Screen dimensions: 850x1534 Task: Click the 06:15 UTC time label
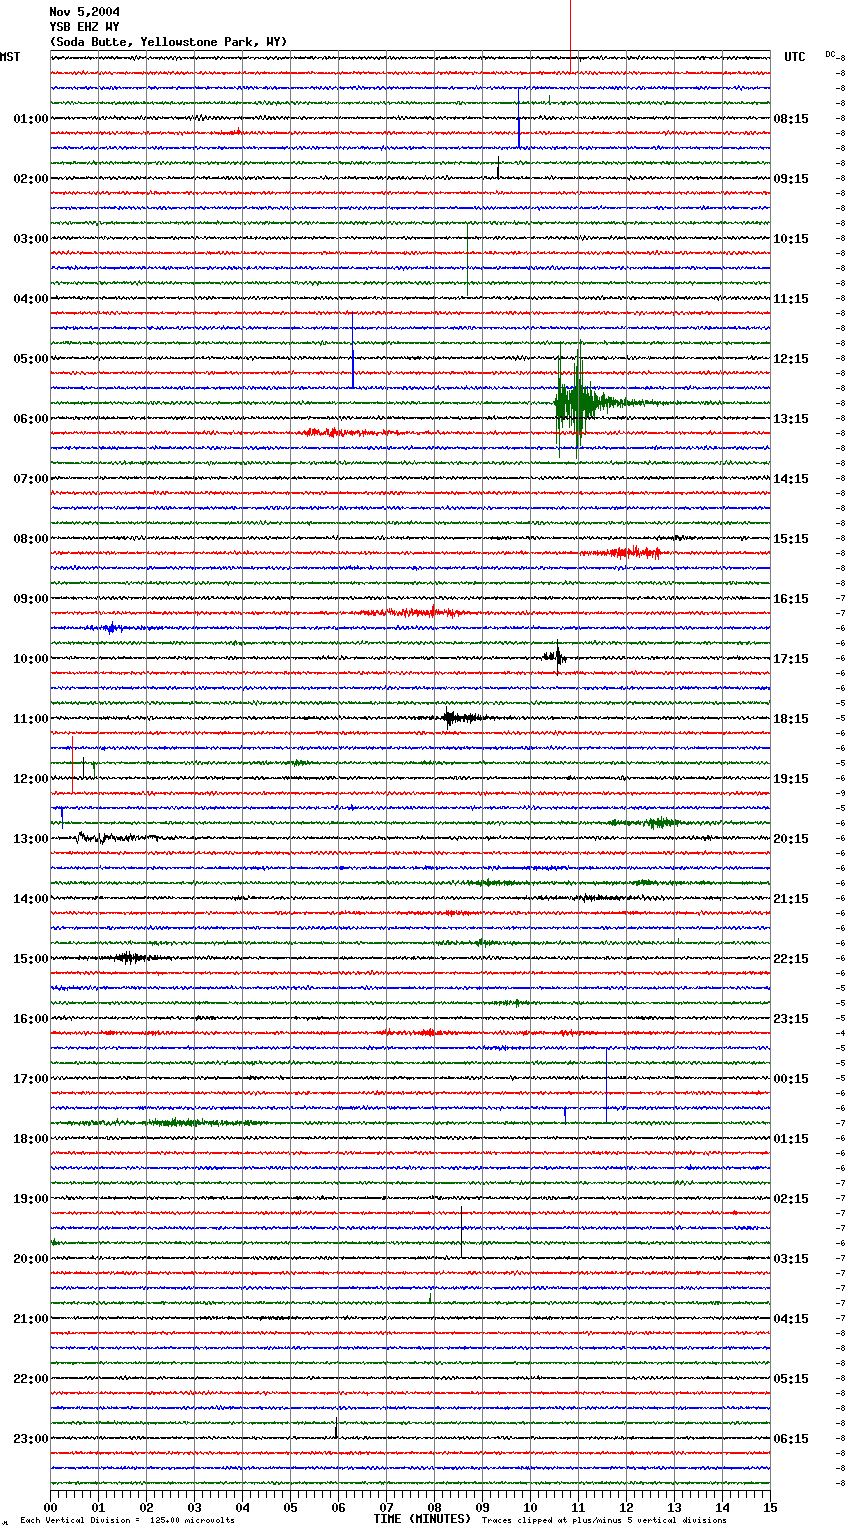point(791,1439)
